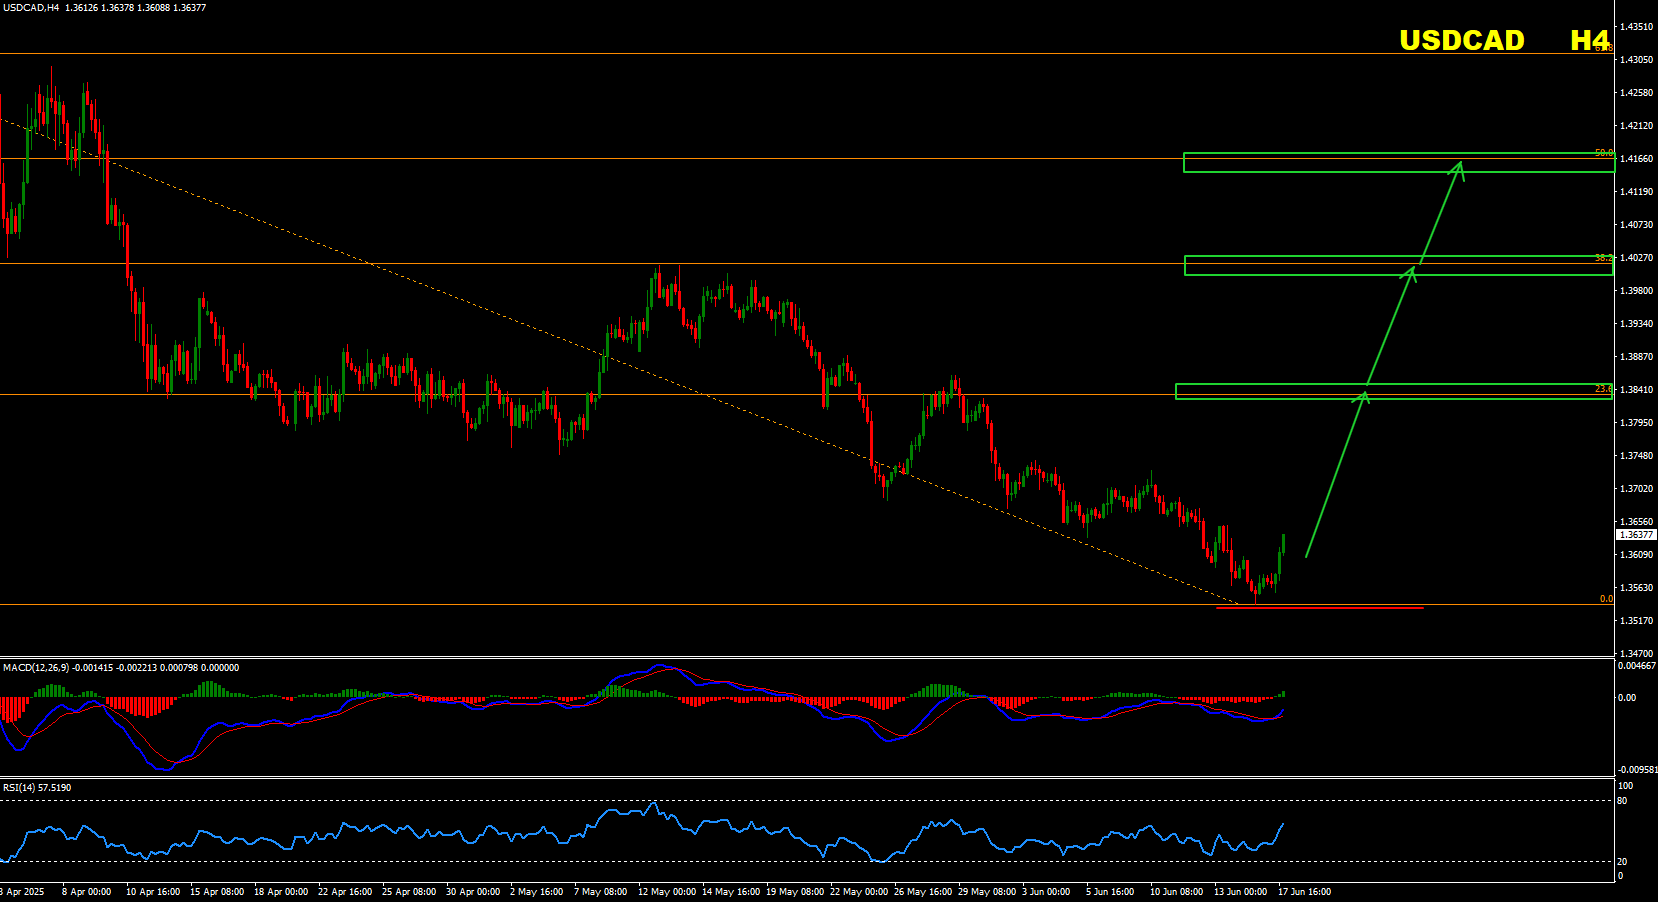1658x902 pixels.
Task: Click the RSI(14) indicator label
Action: [x=19, y=788]
